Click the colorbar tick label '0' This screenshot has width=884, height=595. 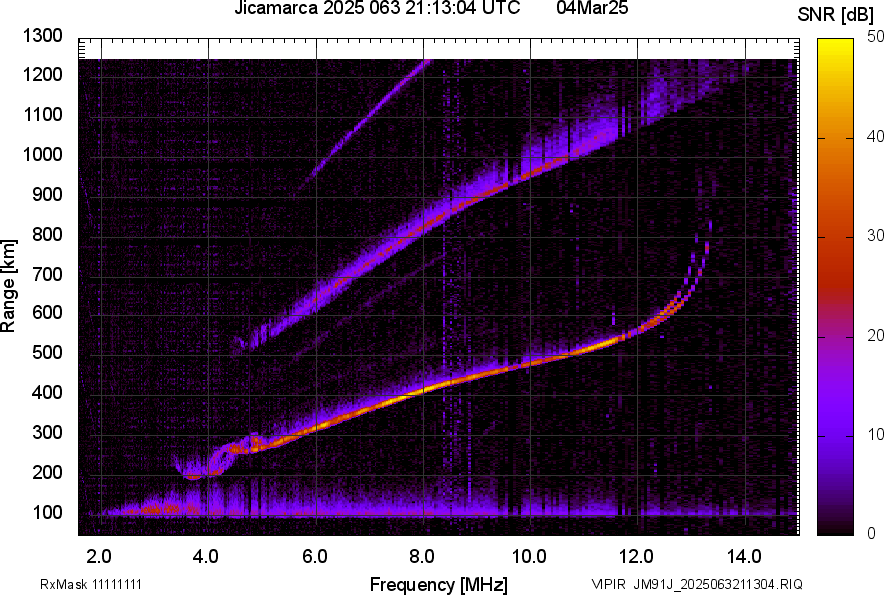pos(872,533)
